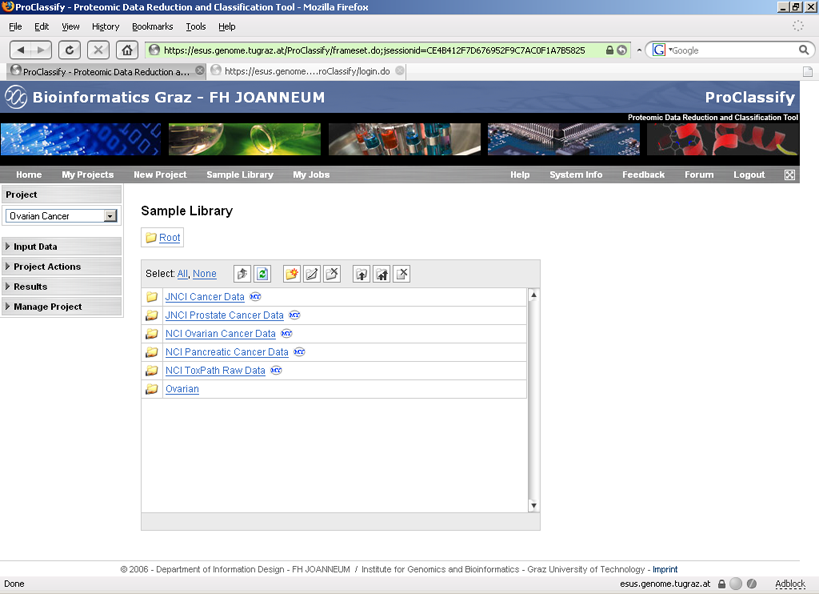Open the NCI ToxPath Raw Data link
Screen dimensions: 819x594
tap(215, 370)
